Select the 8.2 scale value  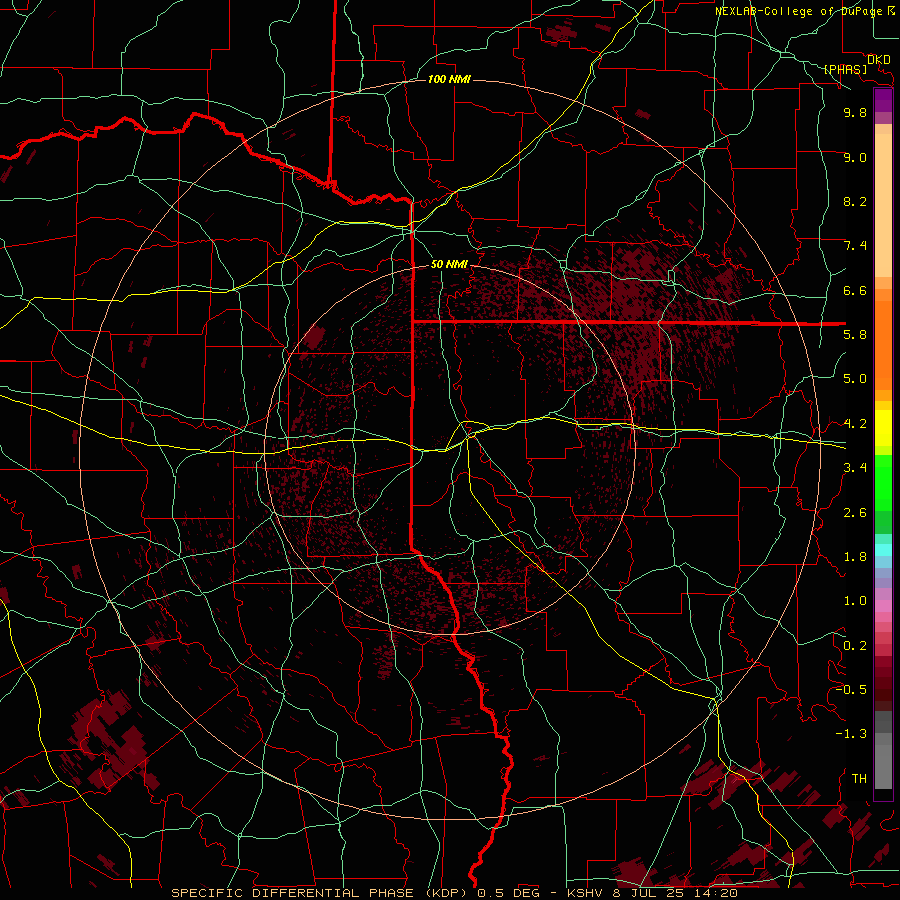855,201
